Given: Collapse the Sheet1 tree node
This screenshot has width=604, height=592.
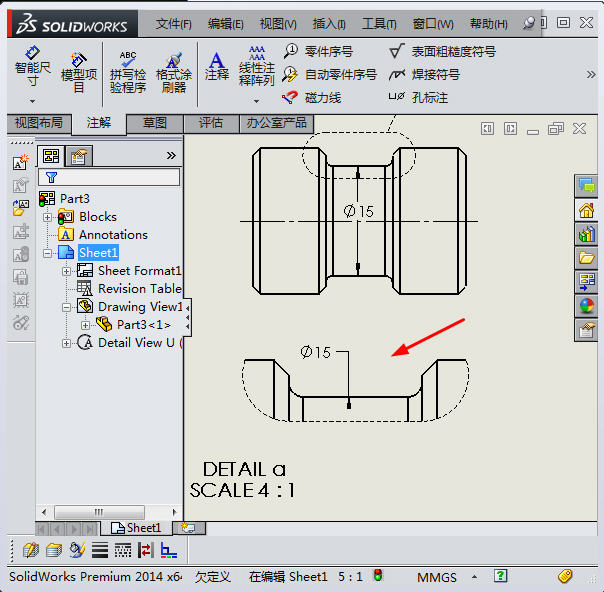Looking at the screenshot, I should [47, 253].
